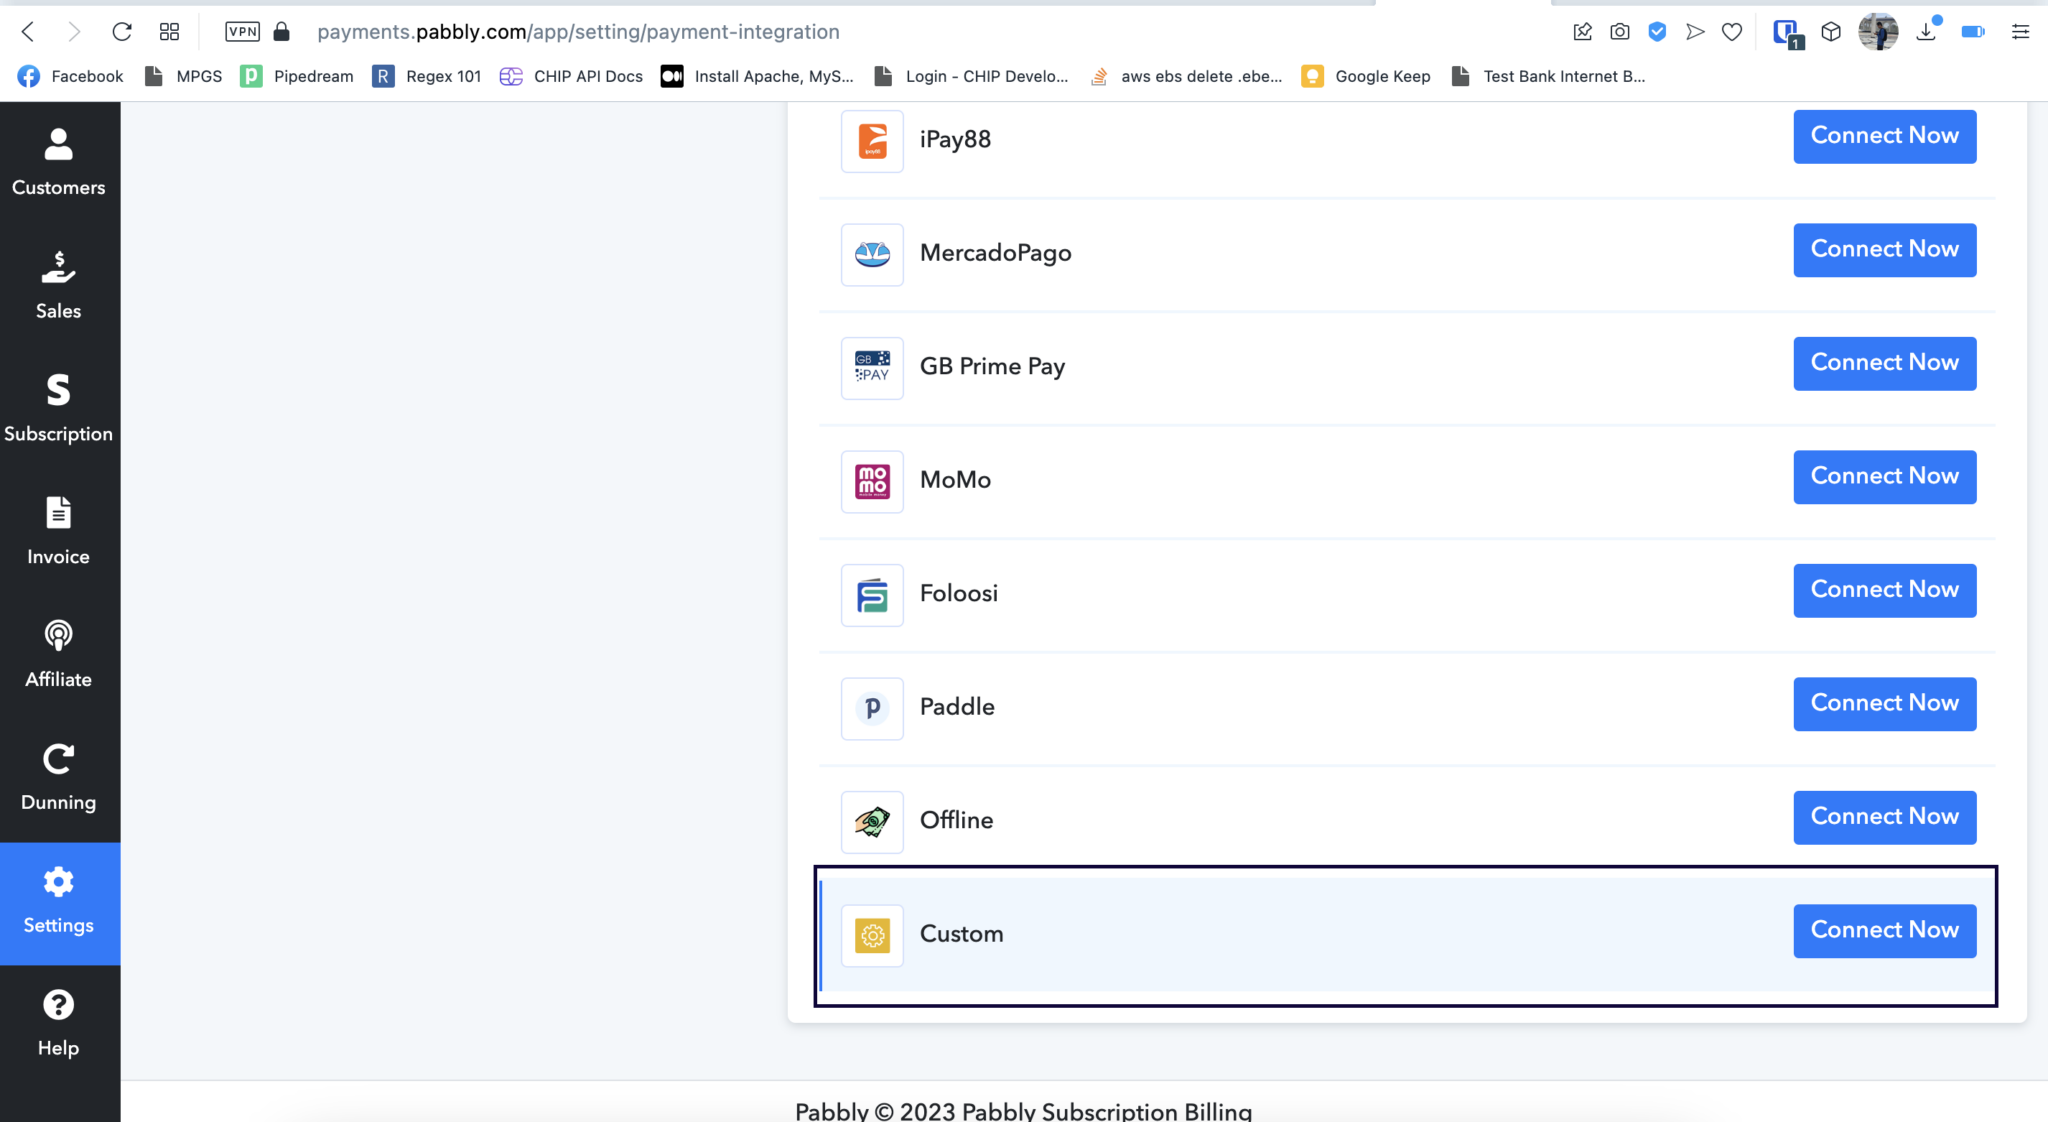View the Invoice section
Screen dimensions: 2048x1122
58,529
